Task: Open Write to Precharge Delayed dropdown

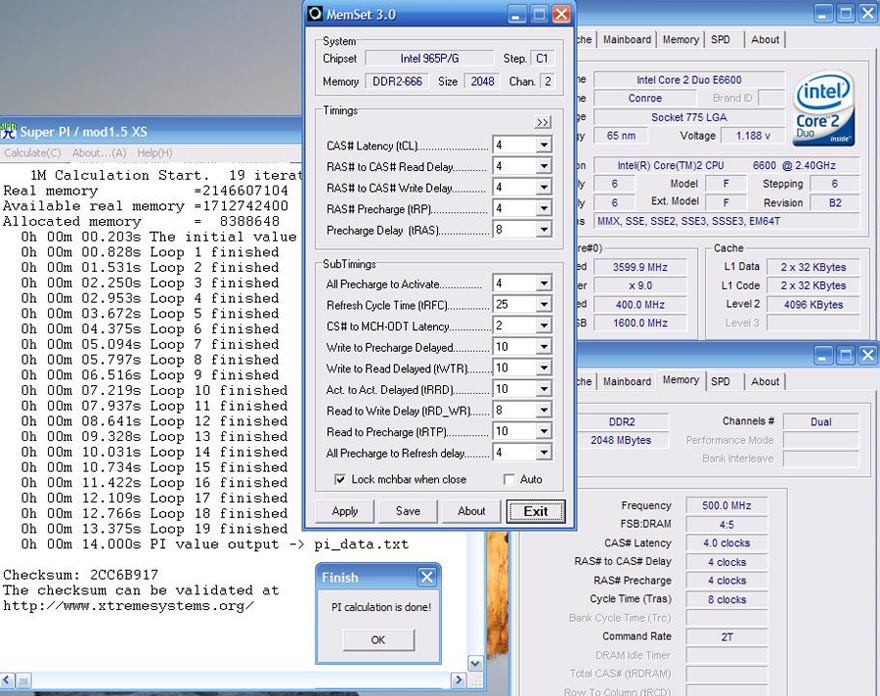Action: pos(543,347)
